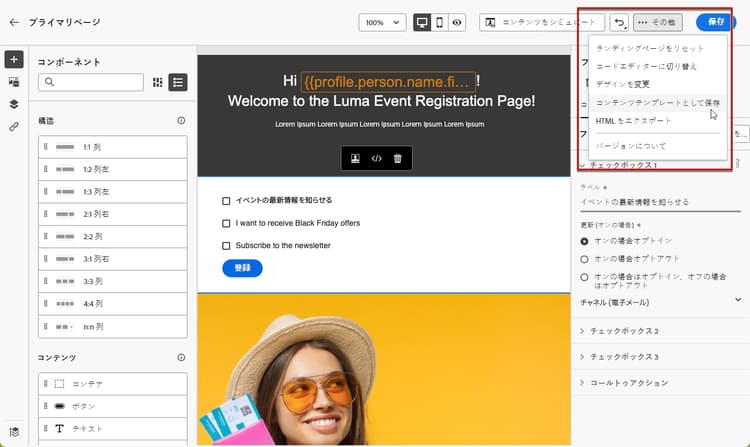Open the asset picker sidebar icon
750x447 pixels.
coord(14,82)
